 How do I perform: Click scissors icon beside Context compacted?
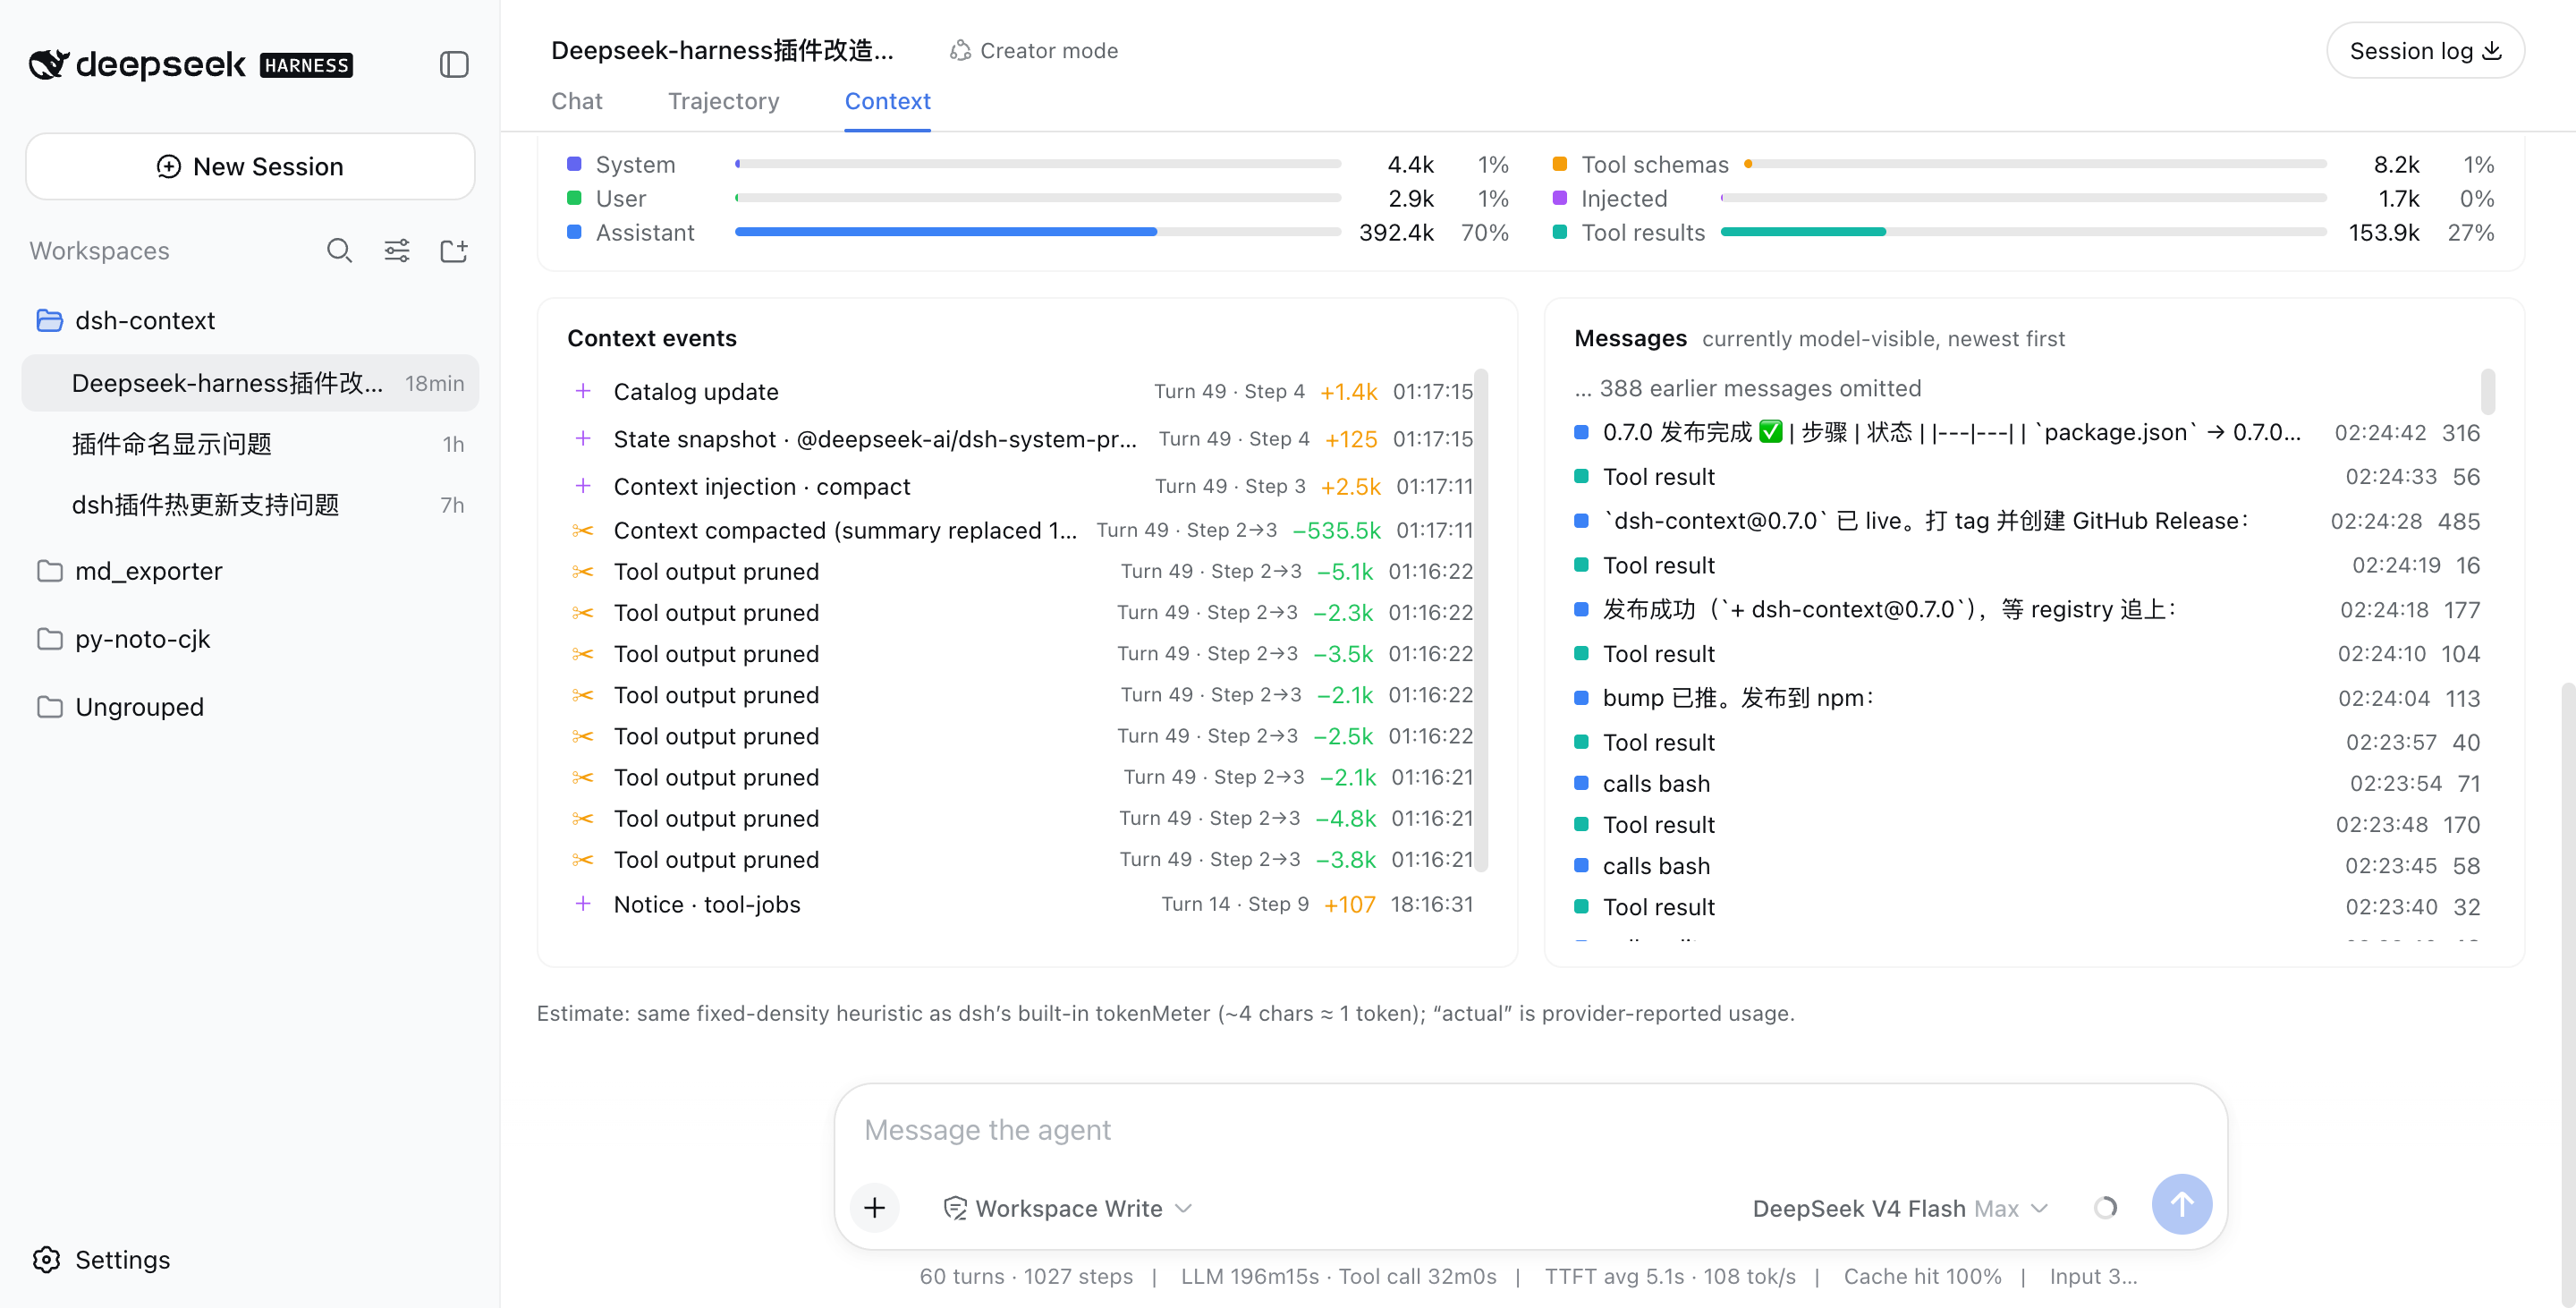(583, 530)
